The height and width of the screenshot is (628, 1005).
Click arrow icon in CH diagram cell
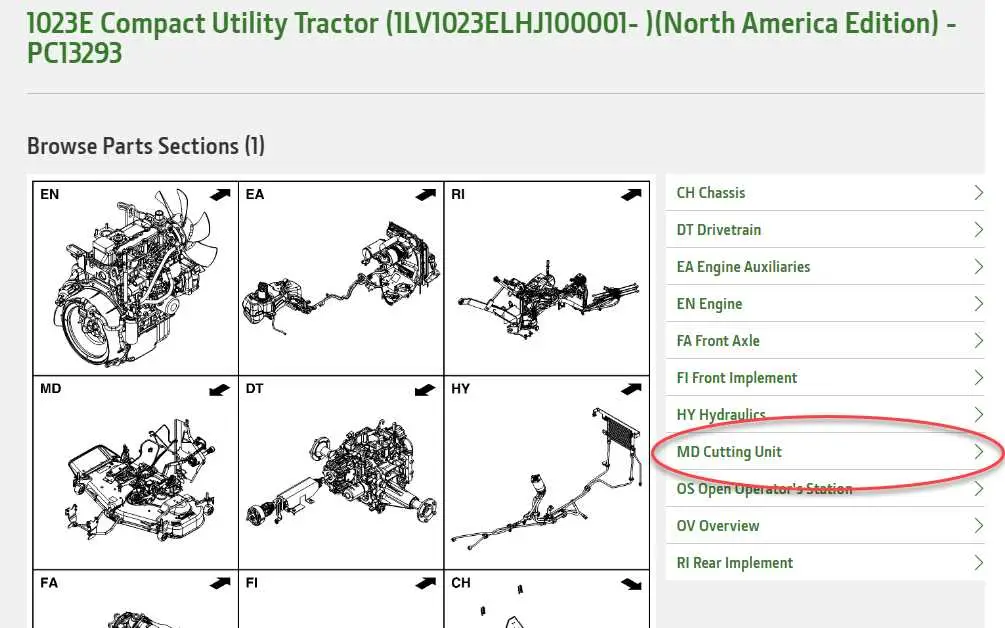click(x=631, y=584)
